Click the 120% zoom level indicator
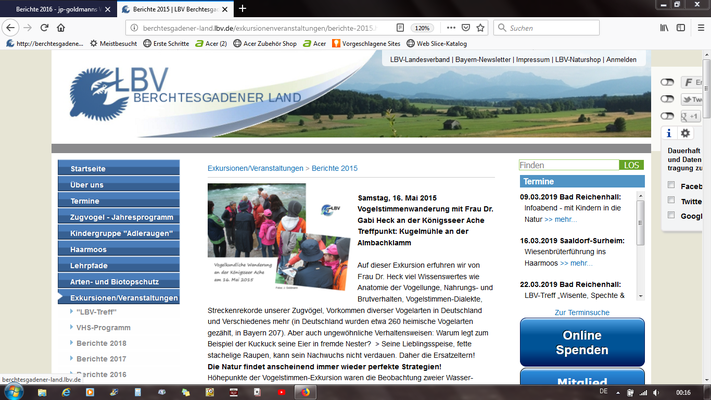The image size is (711, 400). pos(422,28)
